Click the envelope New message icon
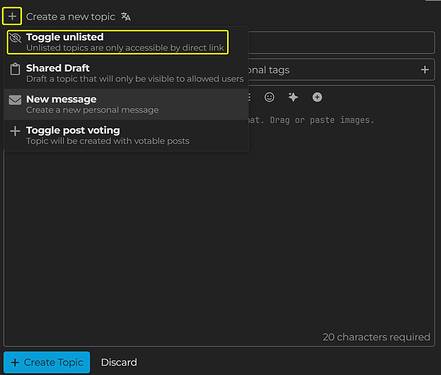The height and width of the screenshot is (375, 441). (15, 100)
